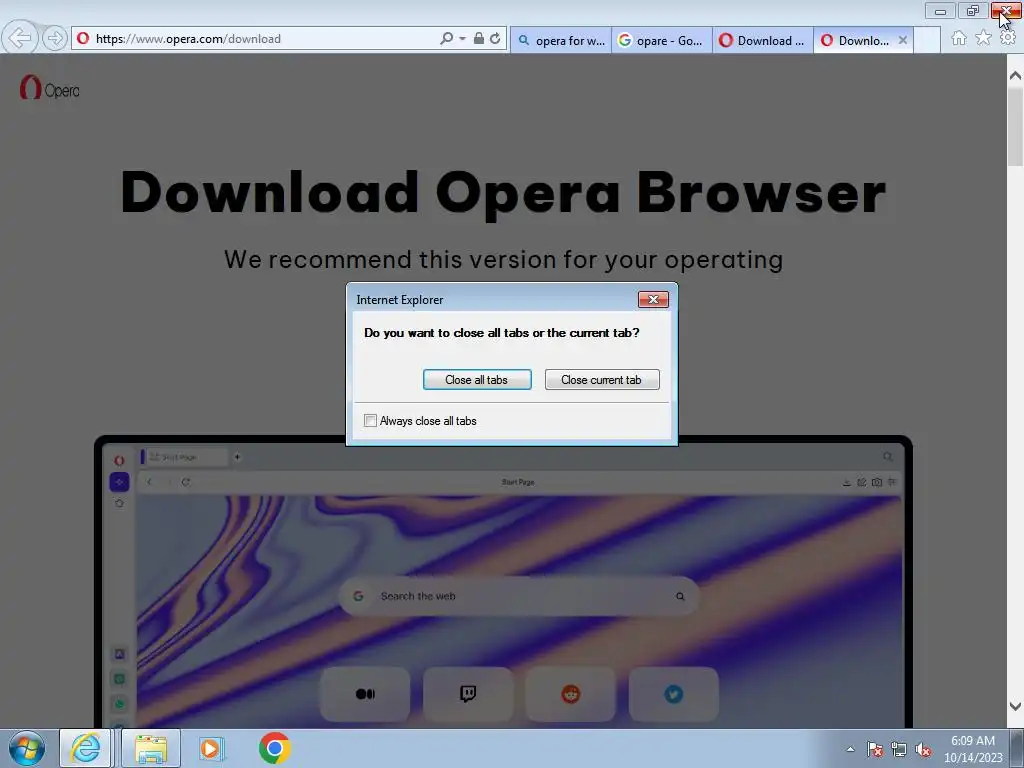This screenshot has height=768, width=1024.
Task: Close the Internet Explorer dialog with X
Action: coord(653,299)
